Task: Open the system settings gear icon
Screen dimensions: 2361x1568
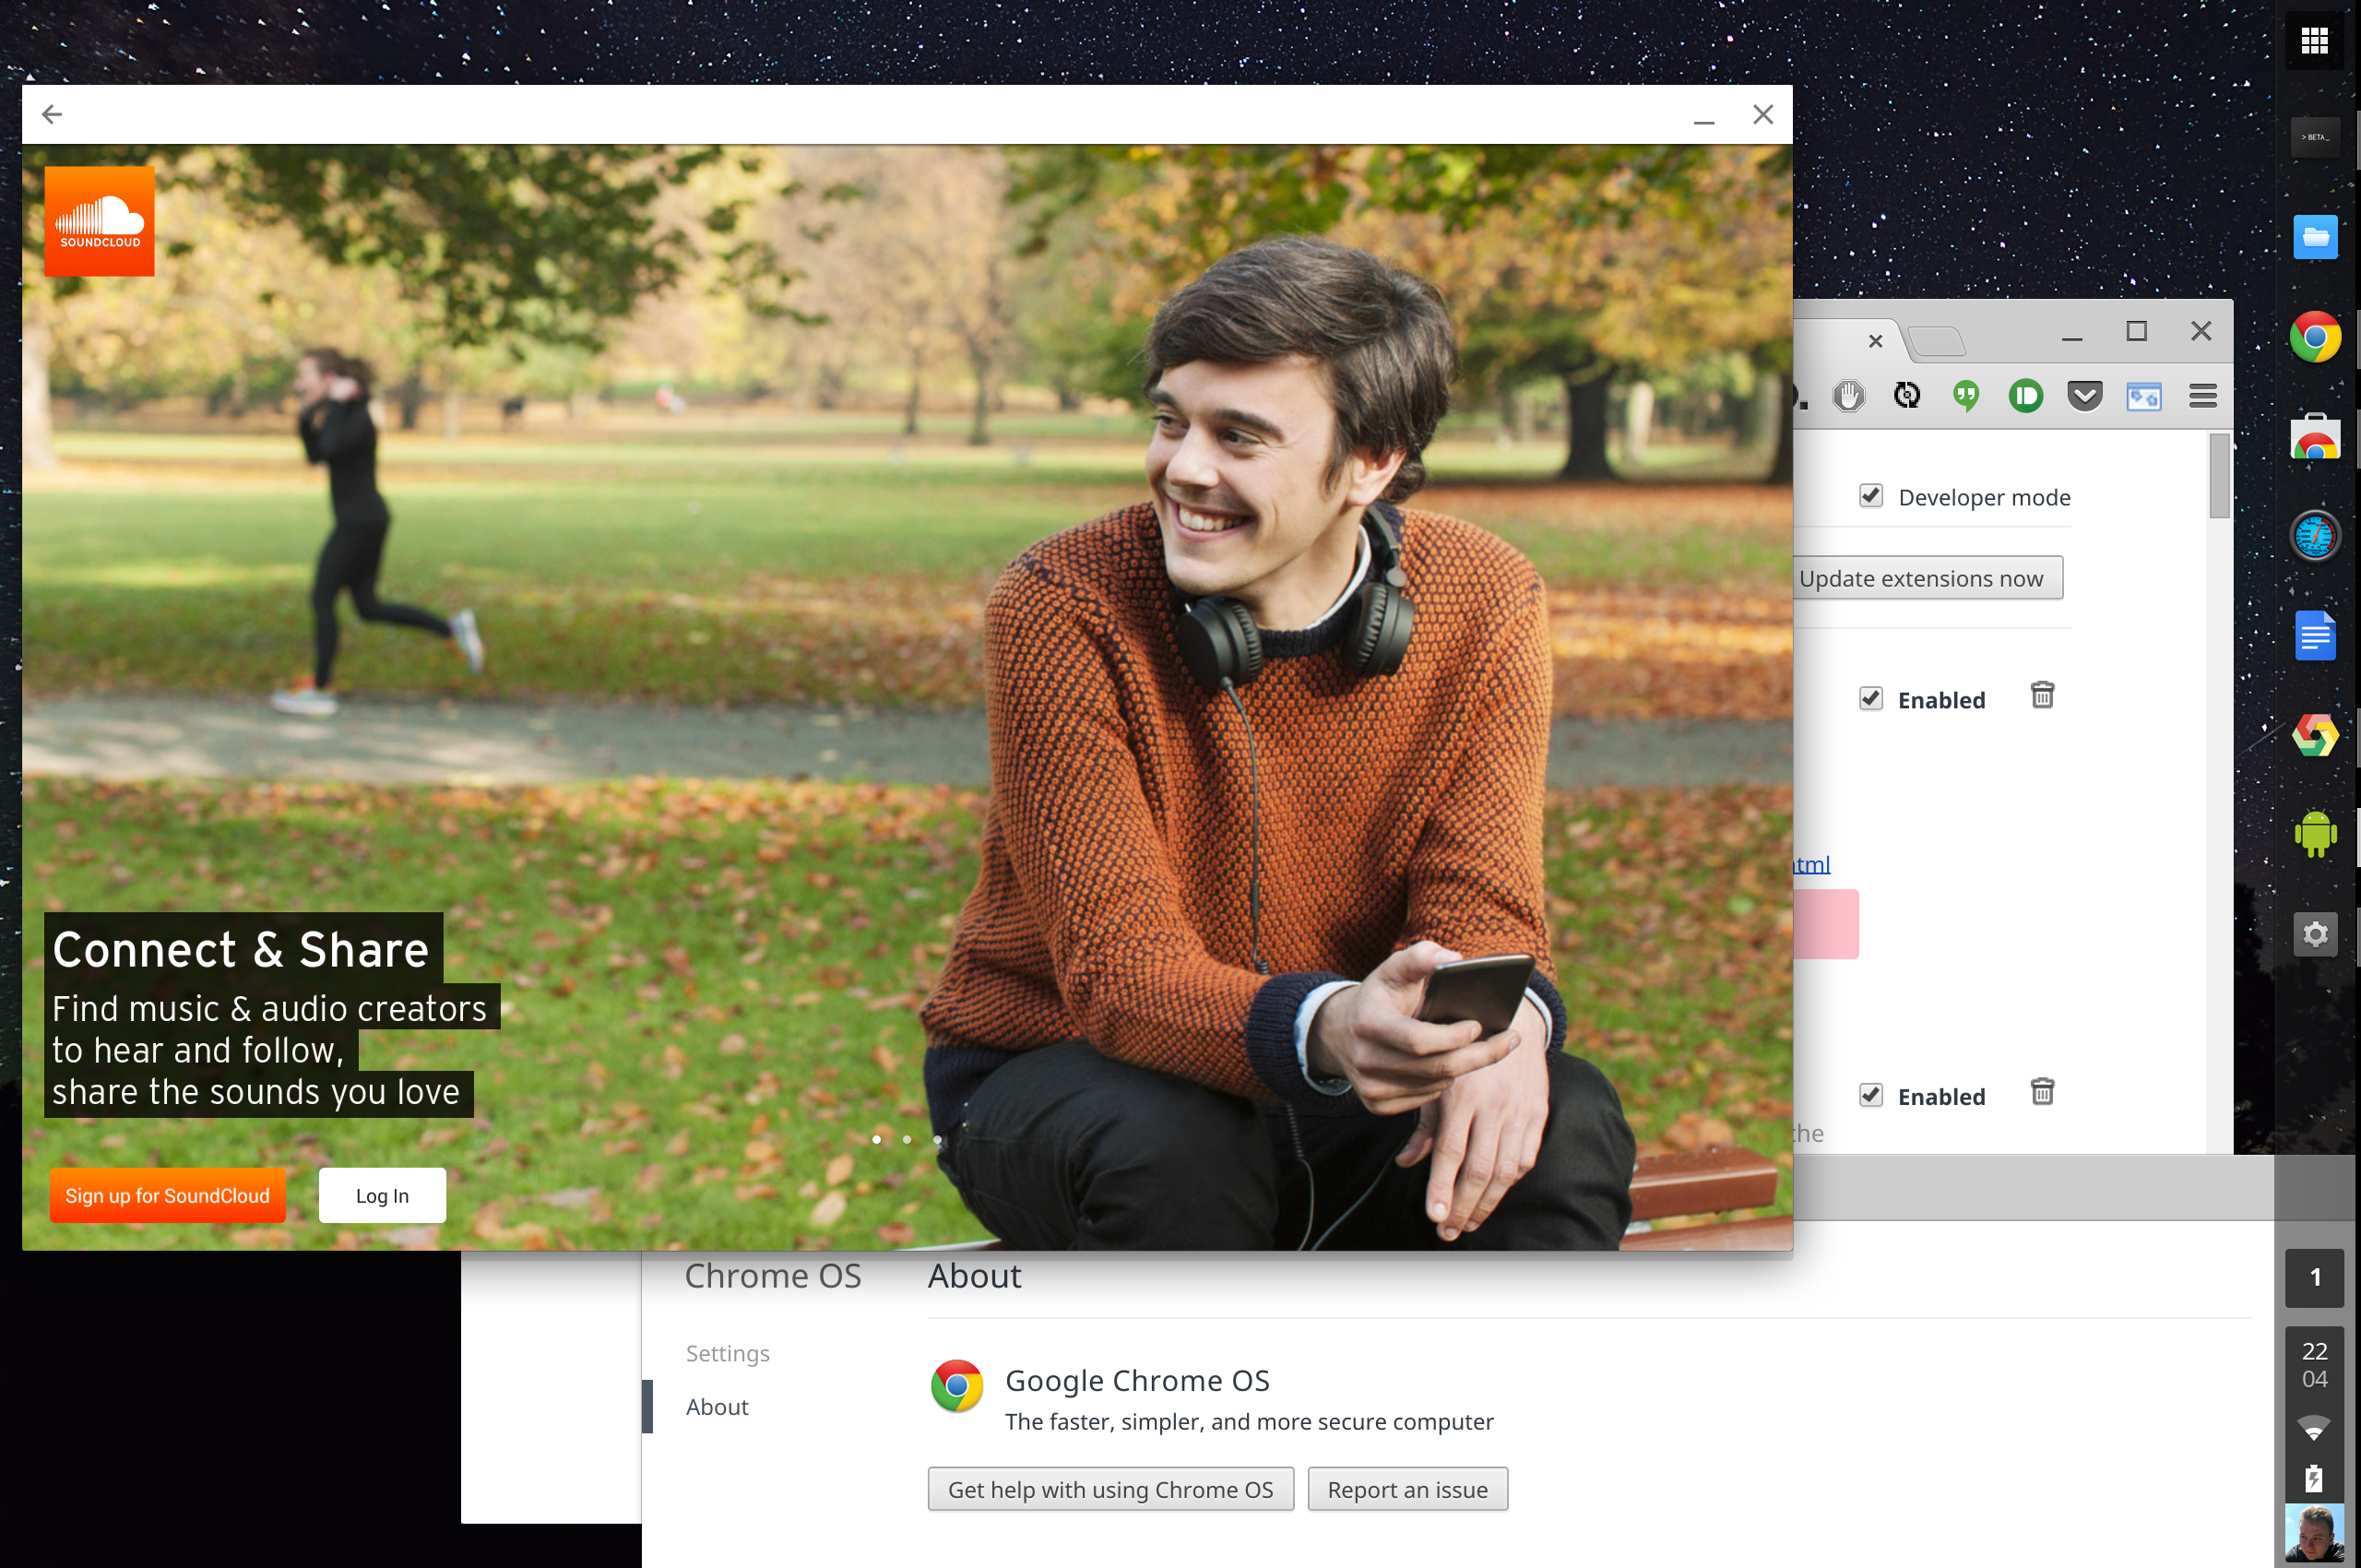Action: click(2312, 931)
